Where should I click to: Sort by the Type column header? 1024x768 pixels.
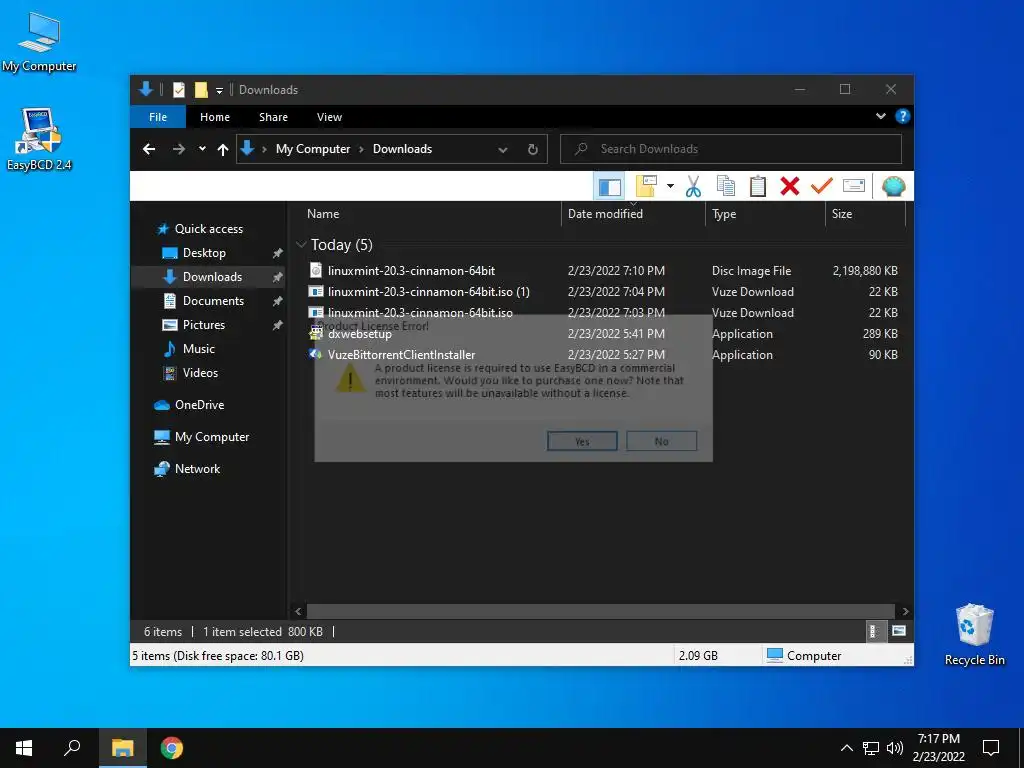tap(724, 214)
